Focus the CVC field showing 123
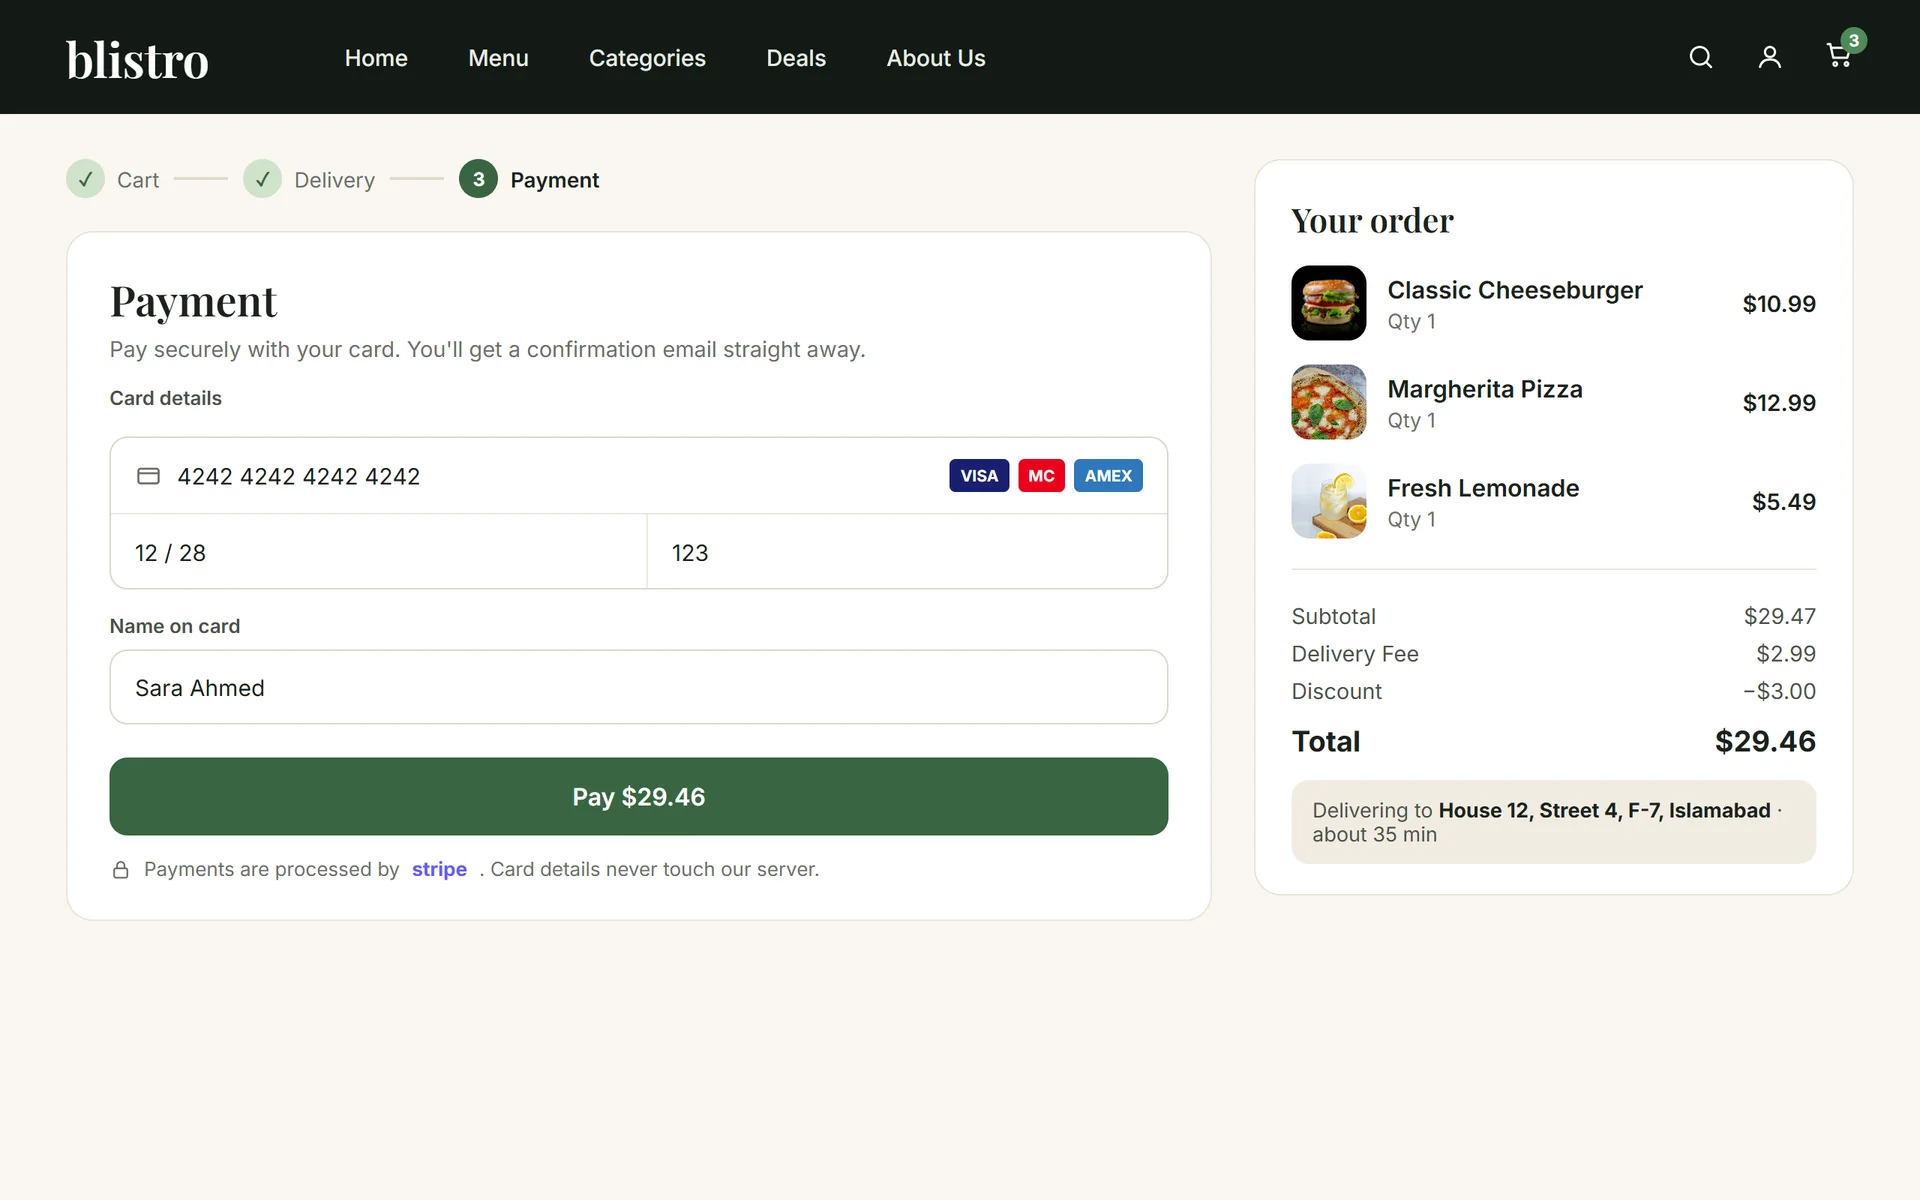 [x=907, y=552]
